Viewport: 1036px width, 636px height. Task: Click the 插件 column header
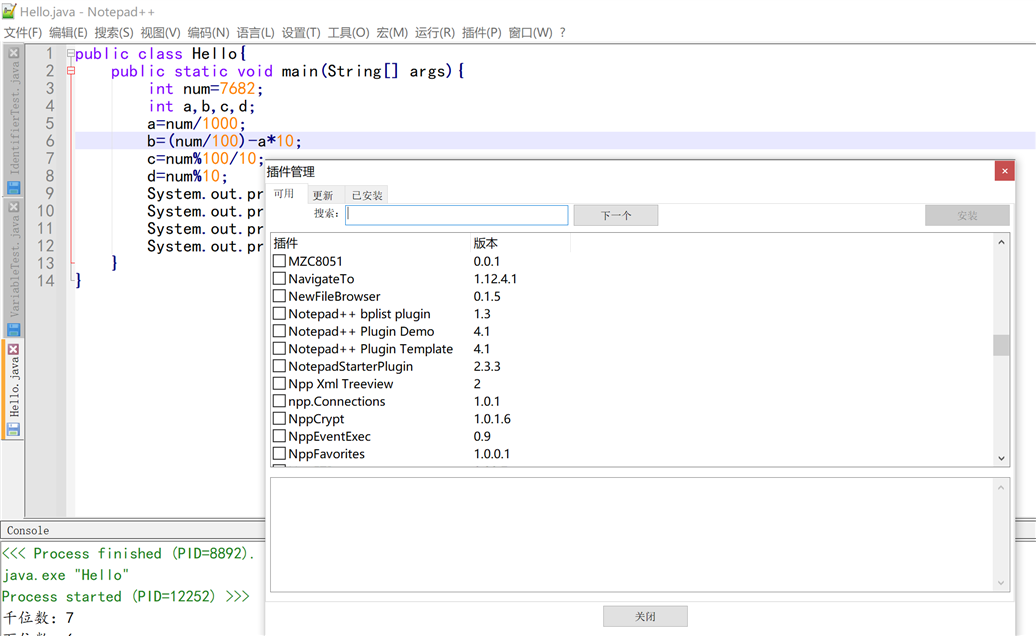[x=371, y=243]
